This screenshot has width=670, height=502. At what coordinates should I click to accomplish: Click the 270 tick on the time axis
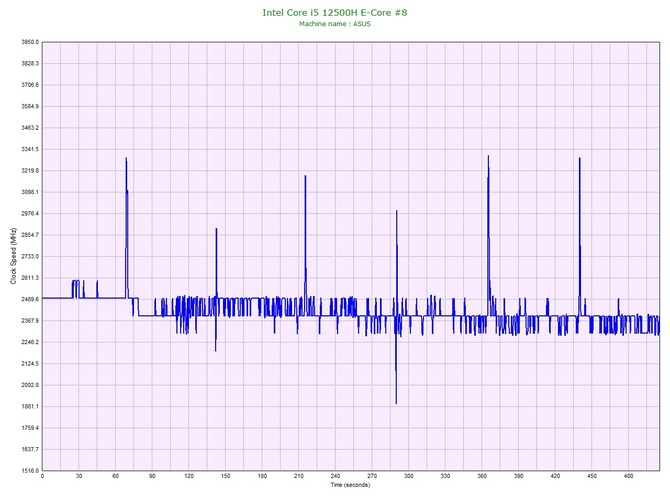point(372,476)
